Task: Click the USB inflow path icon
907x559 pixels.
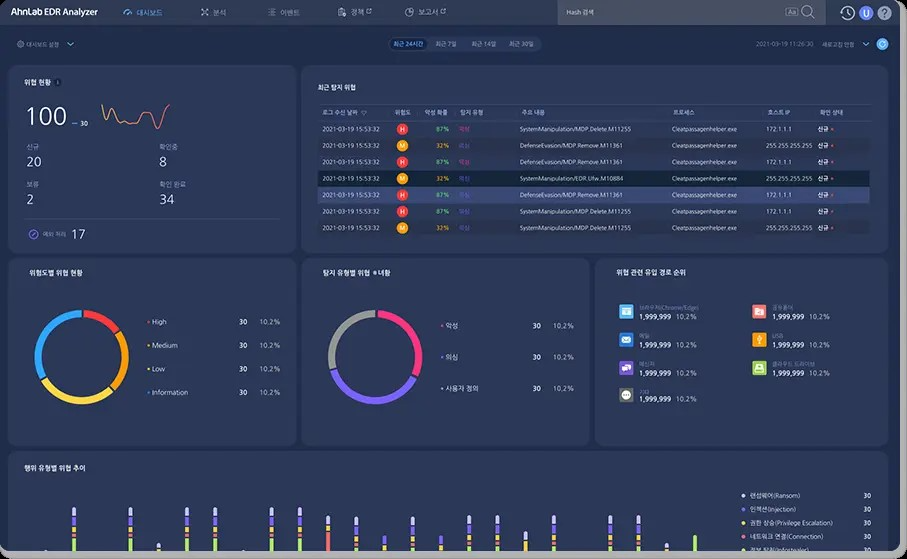Action: click(760, 340)
